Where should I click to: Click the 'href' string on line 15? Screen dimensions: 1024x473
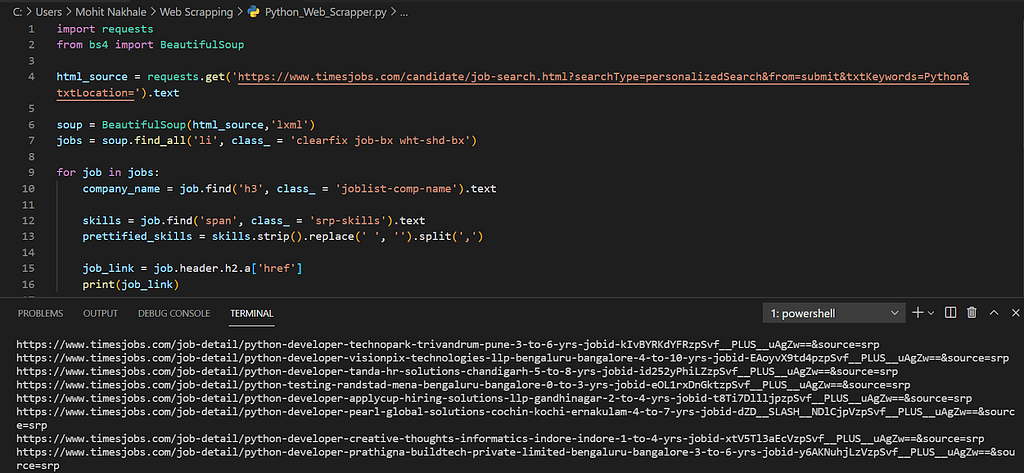(277, 269)
